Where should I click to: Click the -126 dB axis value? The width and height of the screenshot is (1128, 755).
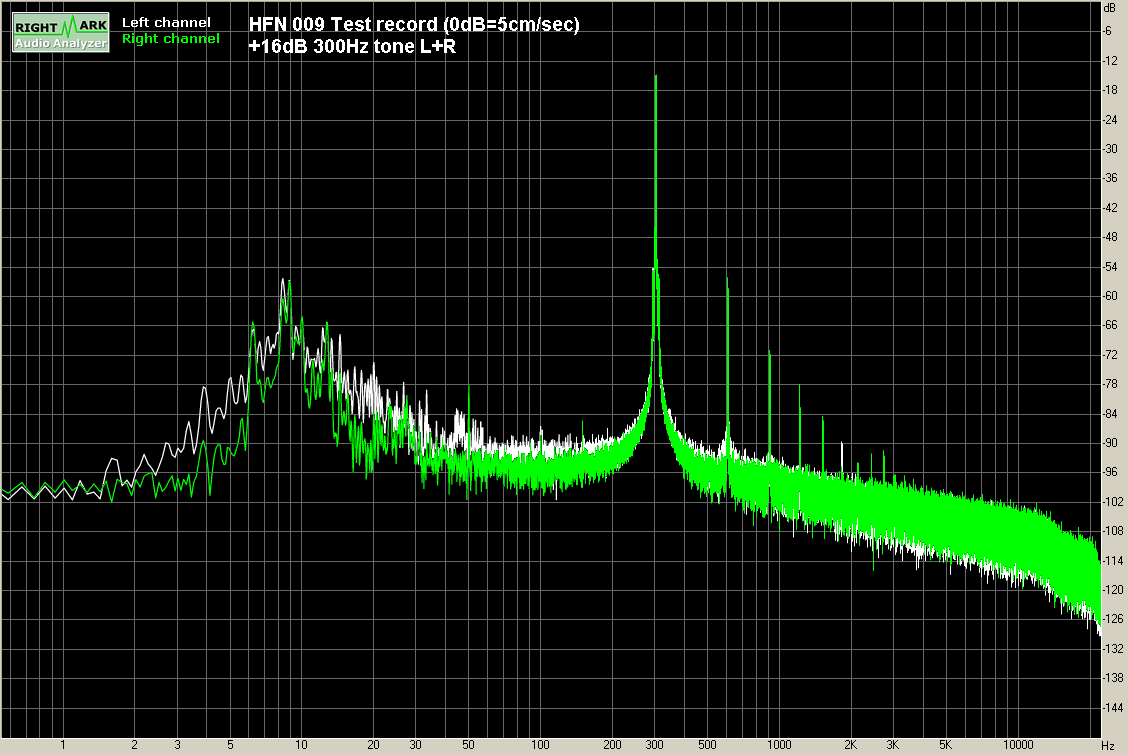point(1112,619)
